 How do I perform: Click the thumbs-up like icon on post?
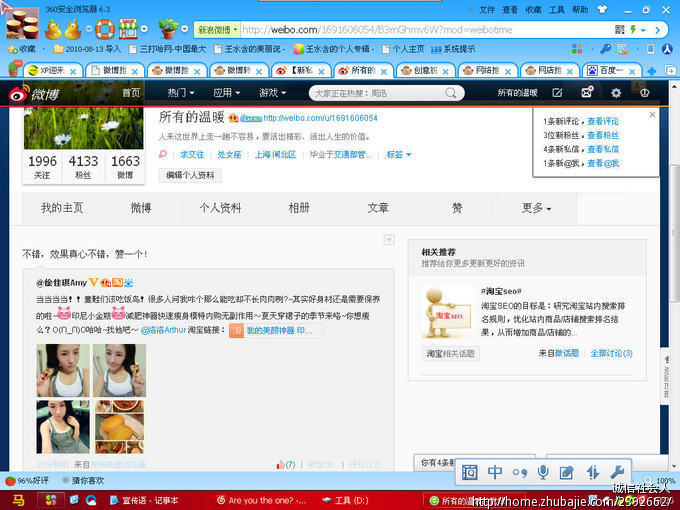click(280, 465)
